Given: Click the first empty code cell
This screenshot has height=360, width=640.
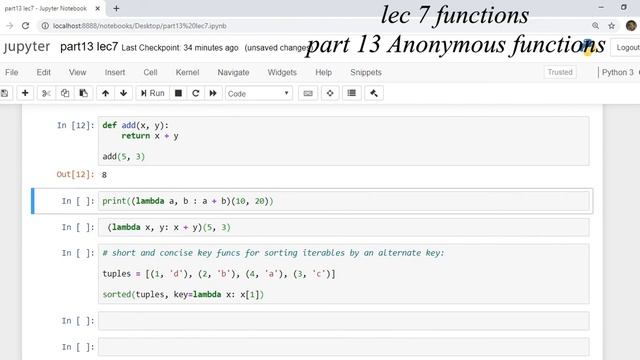Looking at the screenshot, I should tap(344, 321).
